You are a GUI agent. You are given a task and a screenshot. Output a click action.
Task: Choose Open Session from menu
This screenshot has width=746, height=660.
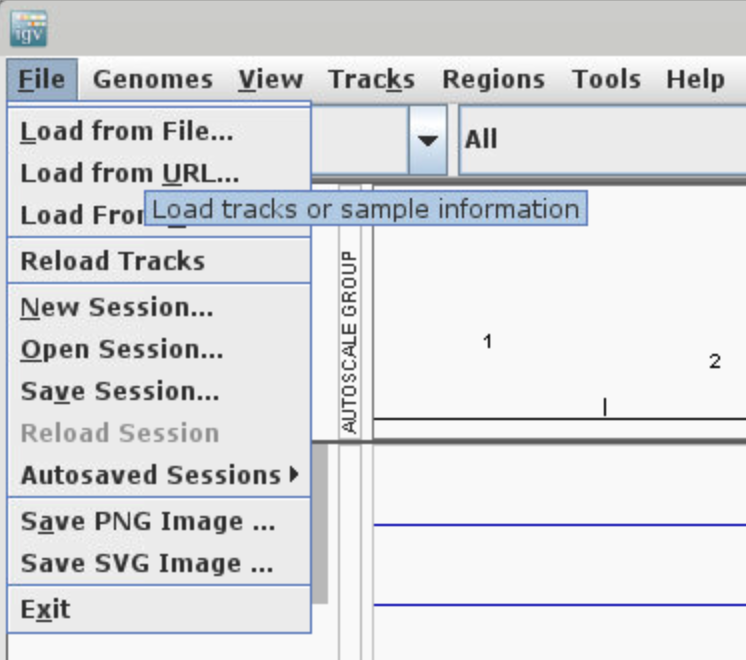[121, 349]
